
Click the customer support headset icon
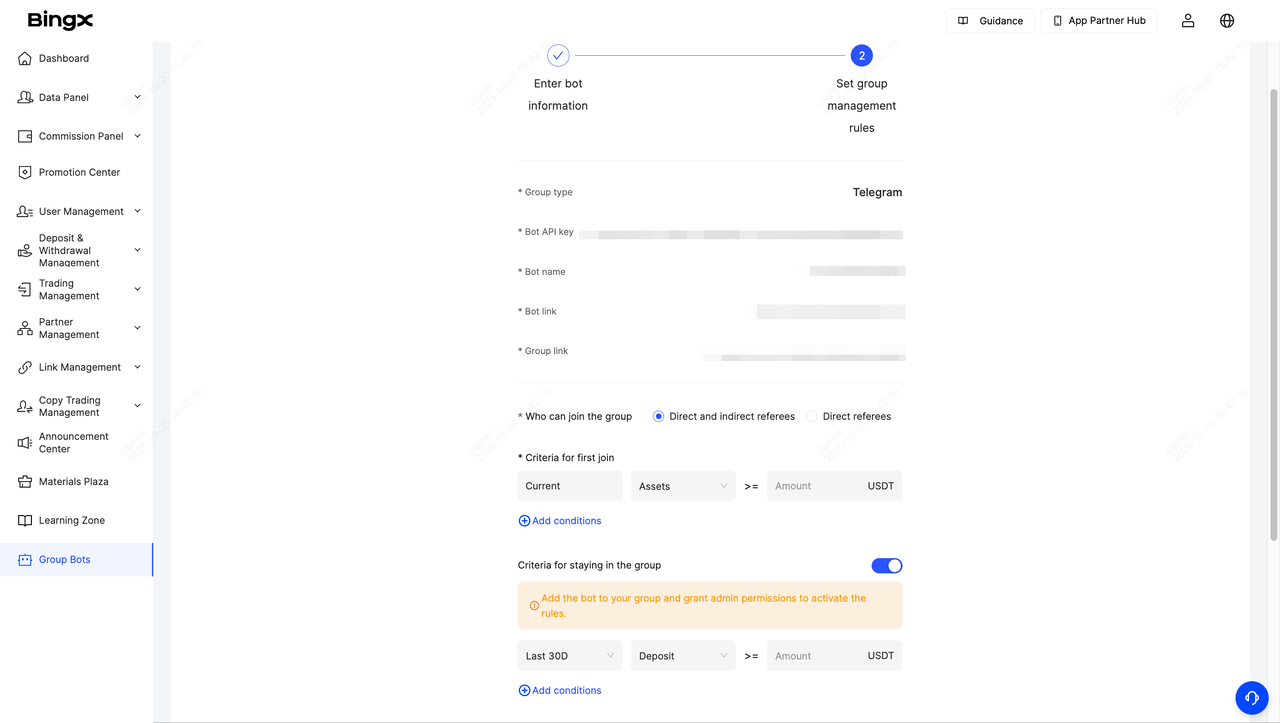1251,698
